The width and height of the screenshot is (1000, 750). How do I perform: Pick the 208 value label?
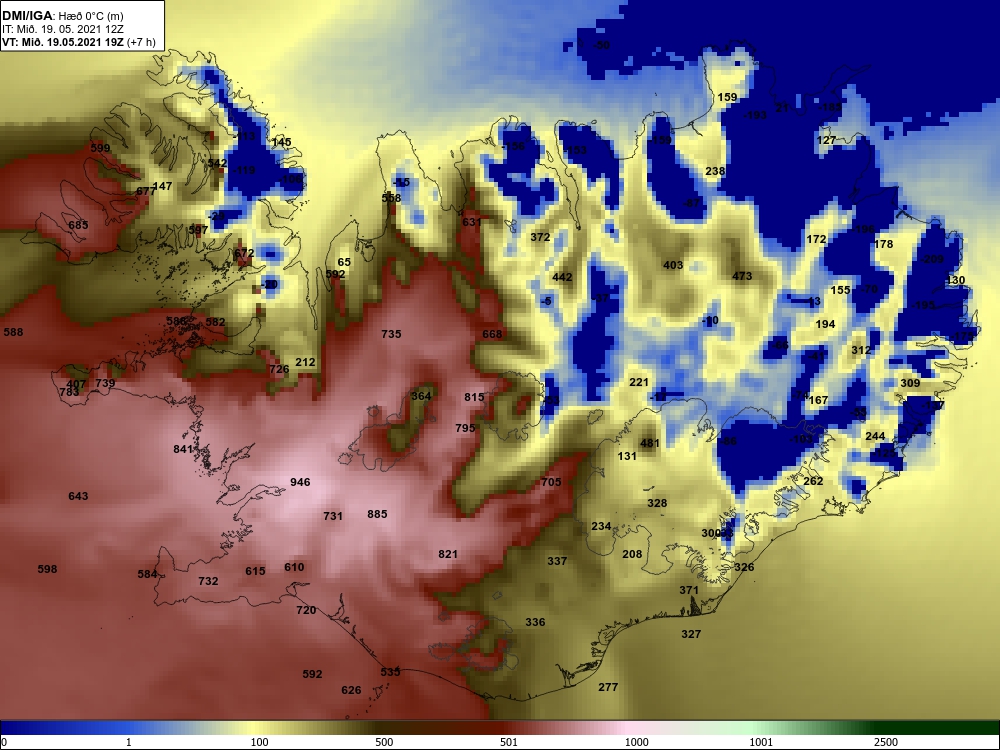[x=632, y=554]
